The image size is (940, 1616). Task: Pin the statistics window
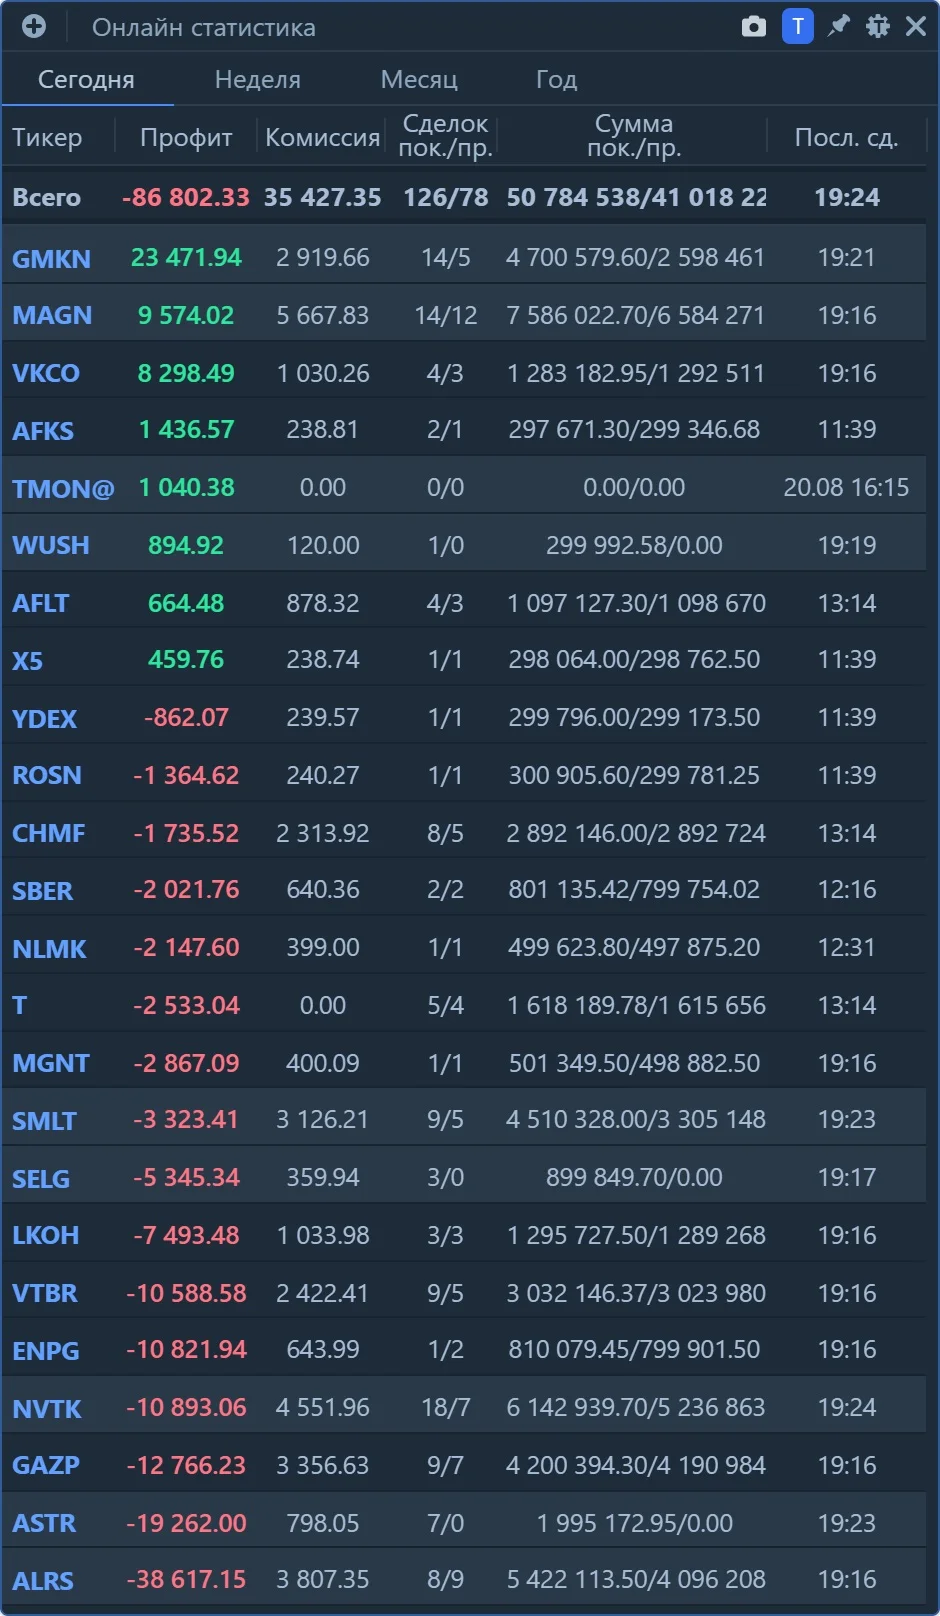click(x=838, y=26)
